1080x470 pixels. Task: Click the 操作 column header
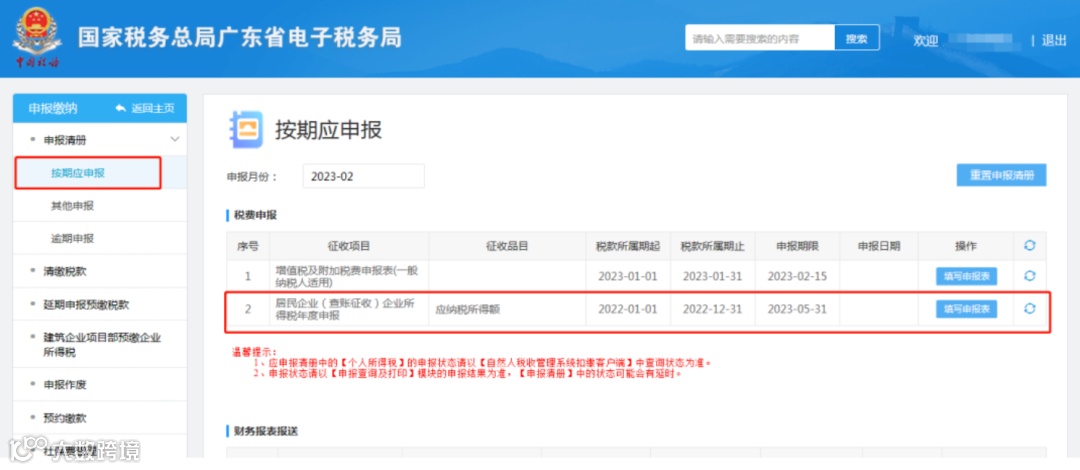(x=966, y=246)
